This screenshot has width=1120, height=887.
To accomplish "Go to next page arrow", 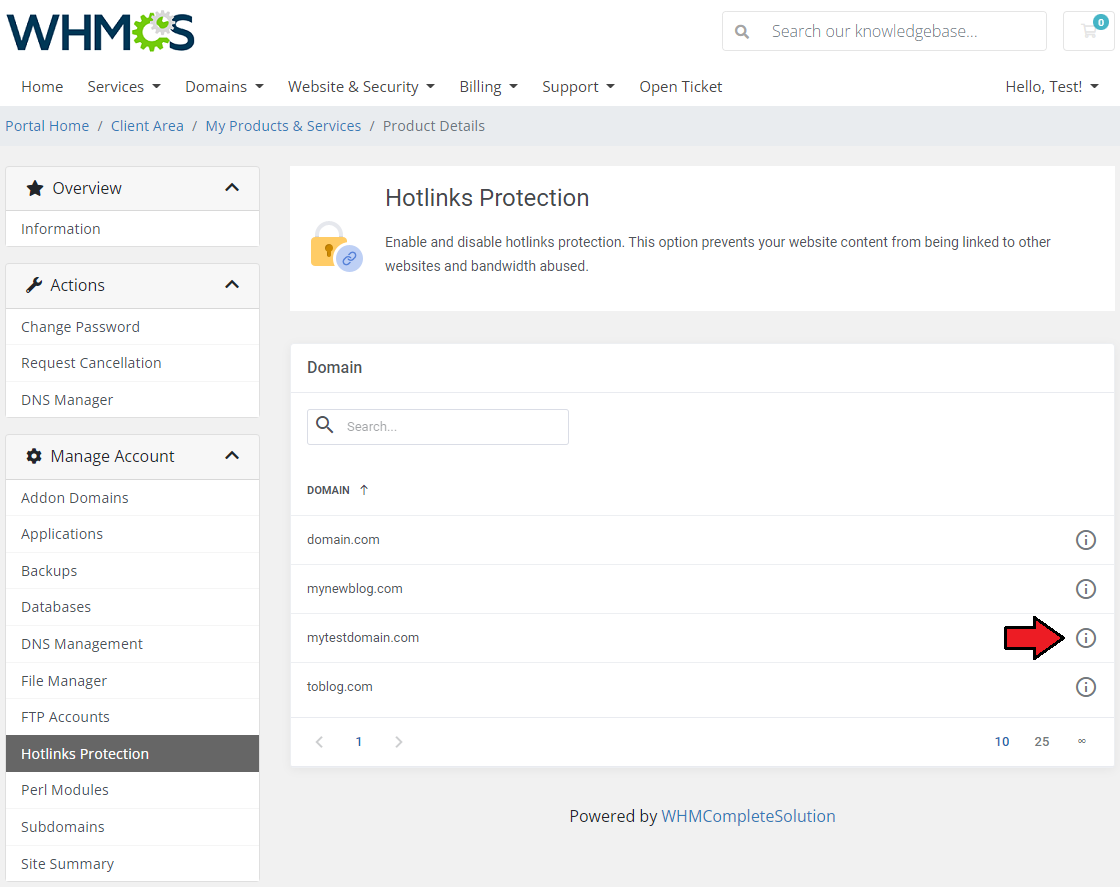I will (x=399, y=742).
